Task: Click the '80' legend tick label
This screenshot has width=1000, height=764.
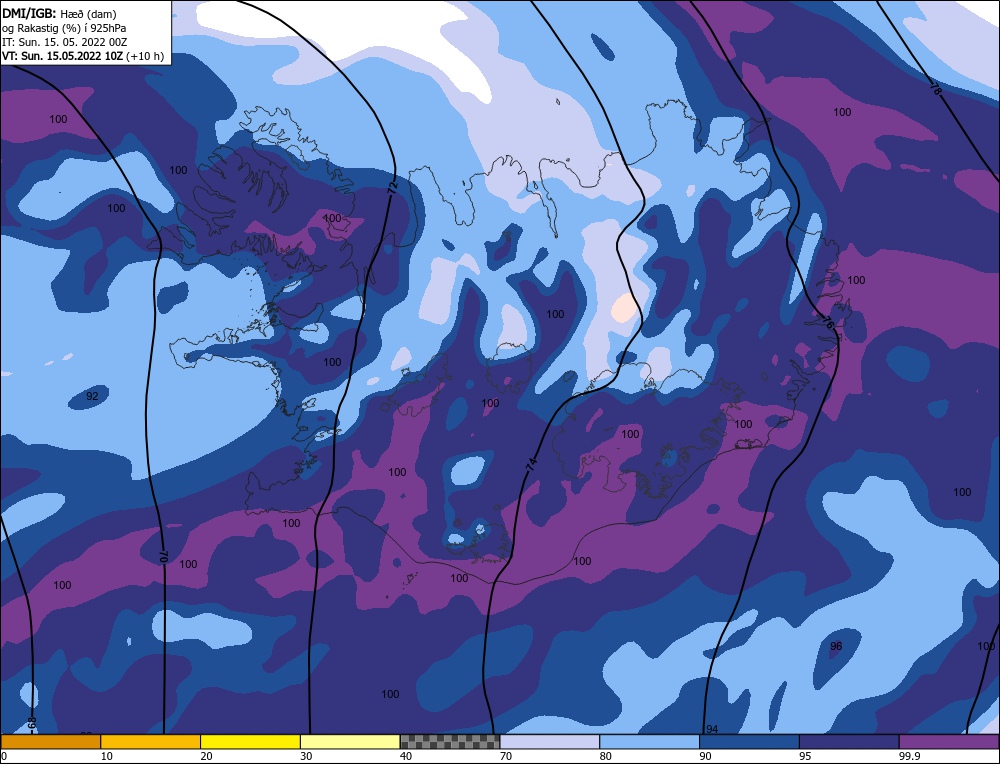Action: (x=606, y=756)
